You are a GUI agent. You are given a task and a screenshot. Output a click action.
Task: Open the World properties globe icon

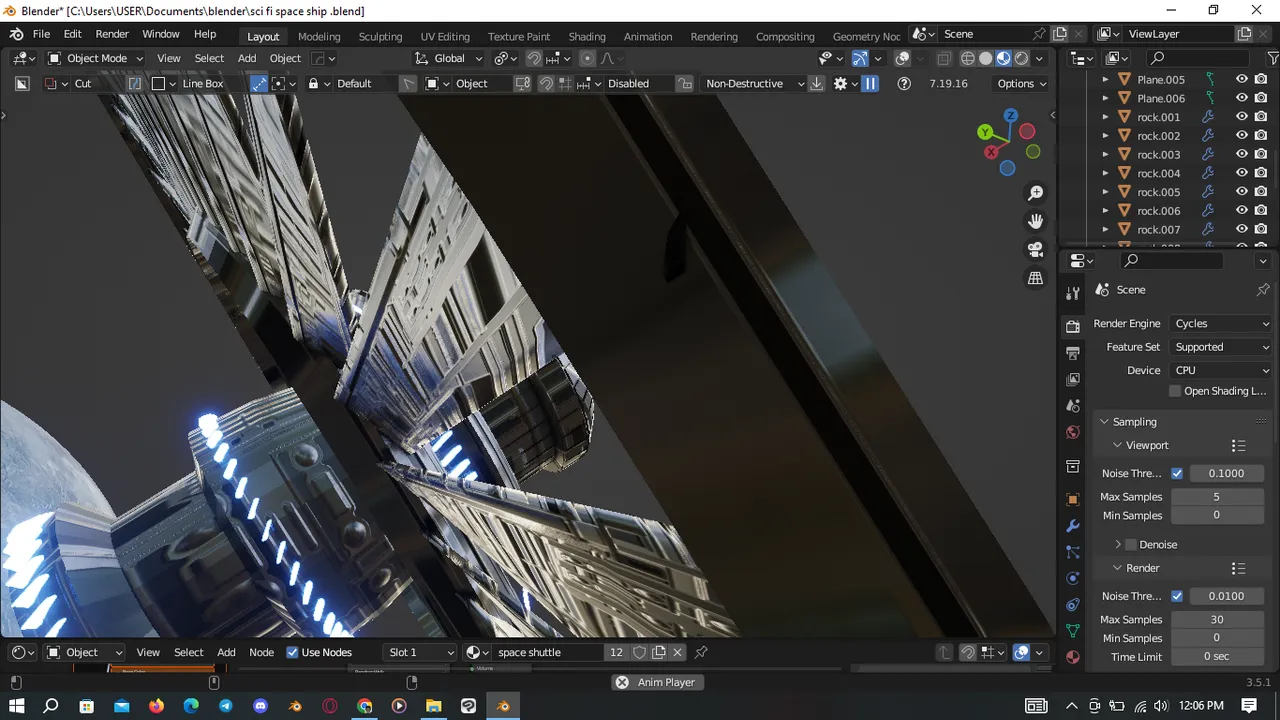coord(1073,432)
